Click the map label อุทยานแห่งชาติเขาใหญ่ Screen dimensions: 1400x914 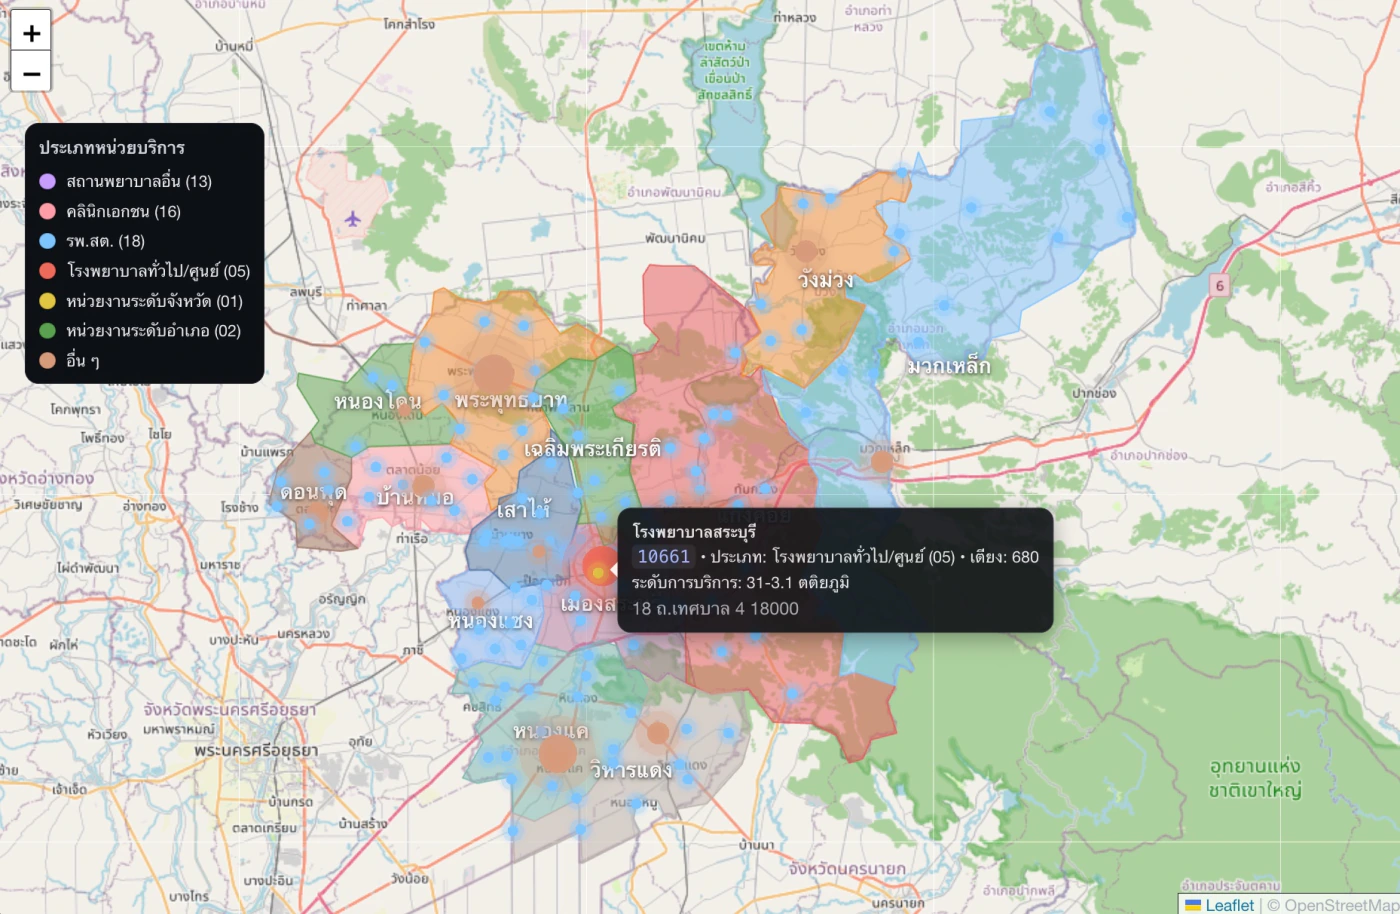pyautogui.click(x=1255, y=778)
